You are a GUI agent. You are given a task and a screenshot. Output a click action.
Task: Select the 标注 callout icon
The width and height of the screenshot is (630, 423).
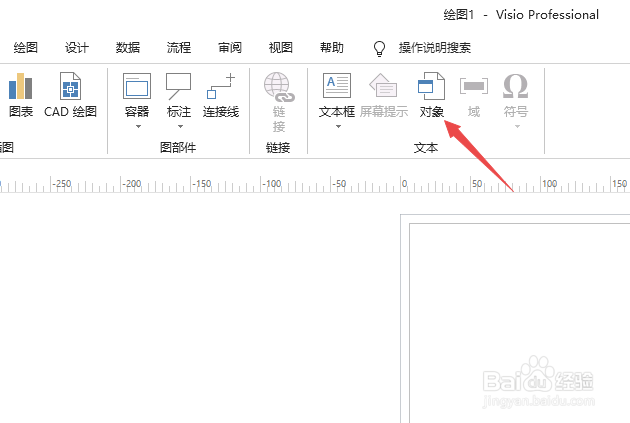click(x=179, y=86)
